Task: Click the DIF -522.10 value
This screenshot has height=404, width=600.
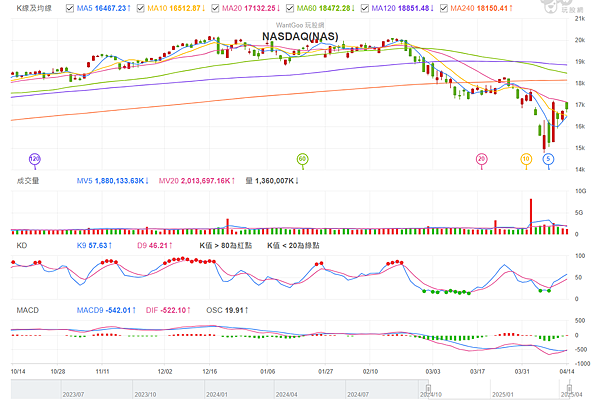Action: tap(166, 310)
